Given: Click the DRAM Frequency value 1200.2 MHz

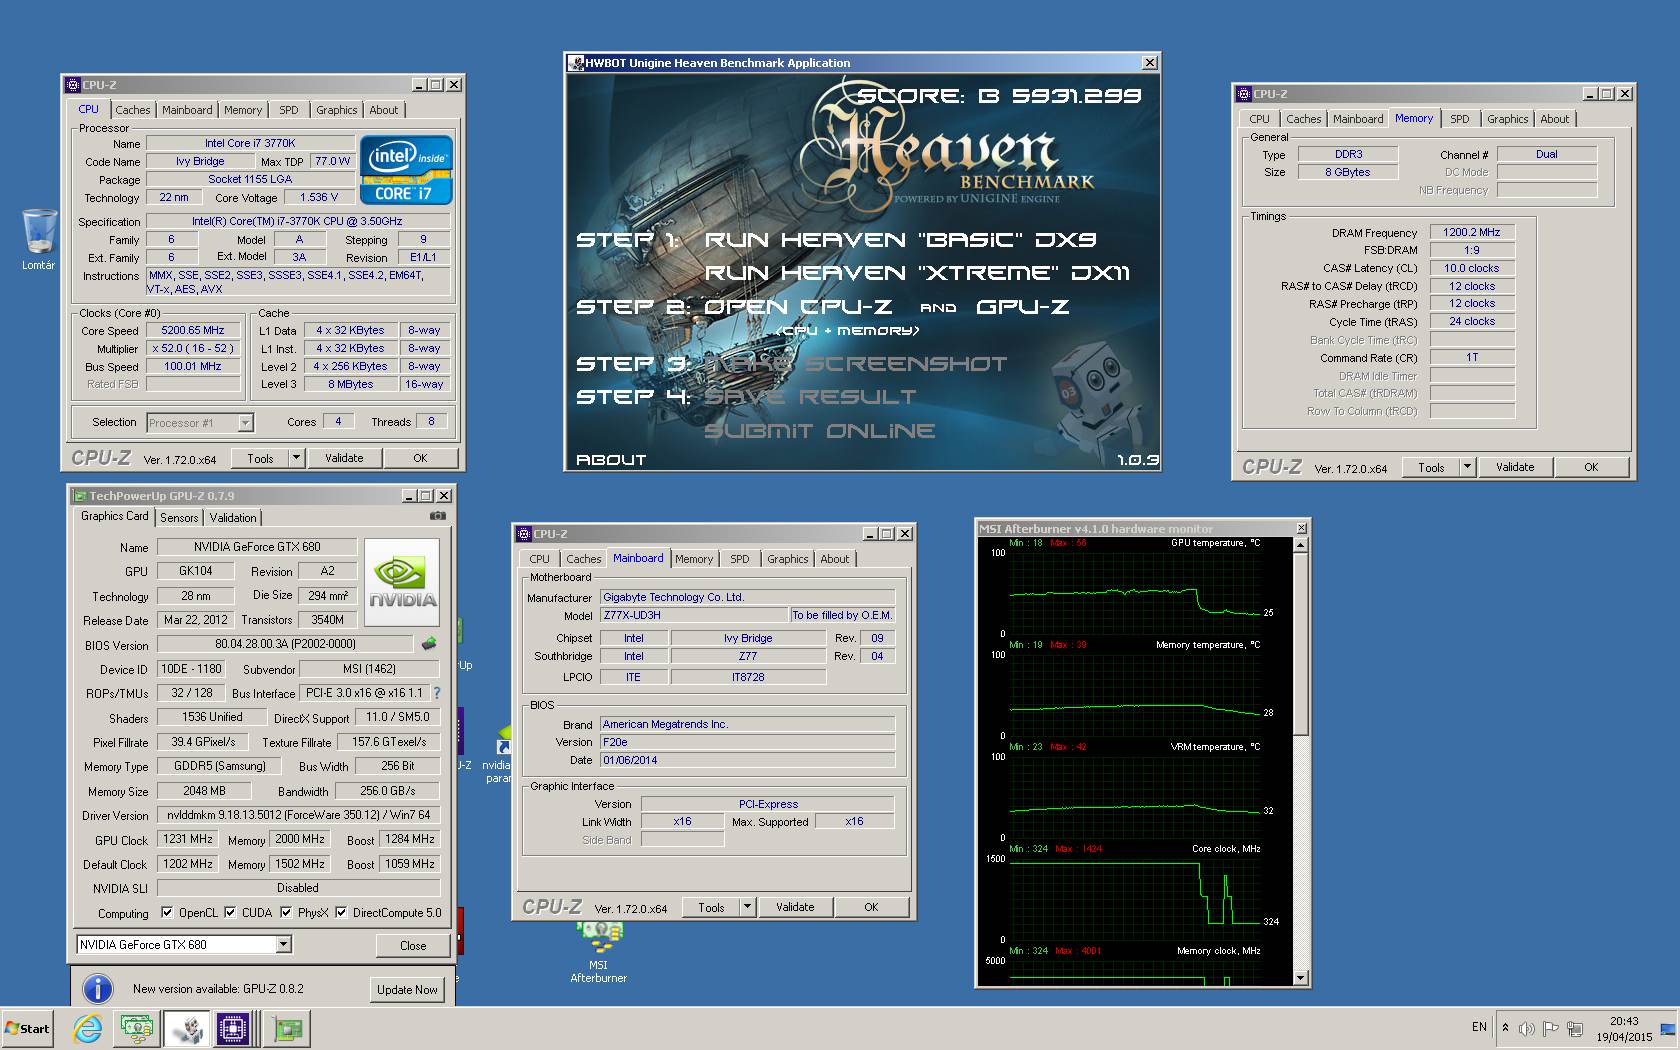Looking at the screenshot, I should (x=1472, y=232).
